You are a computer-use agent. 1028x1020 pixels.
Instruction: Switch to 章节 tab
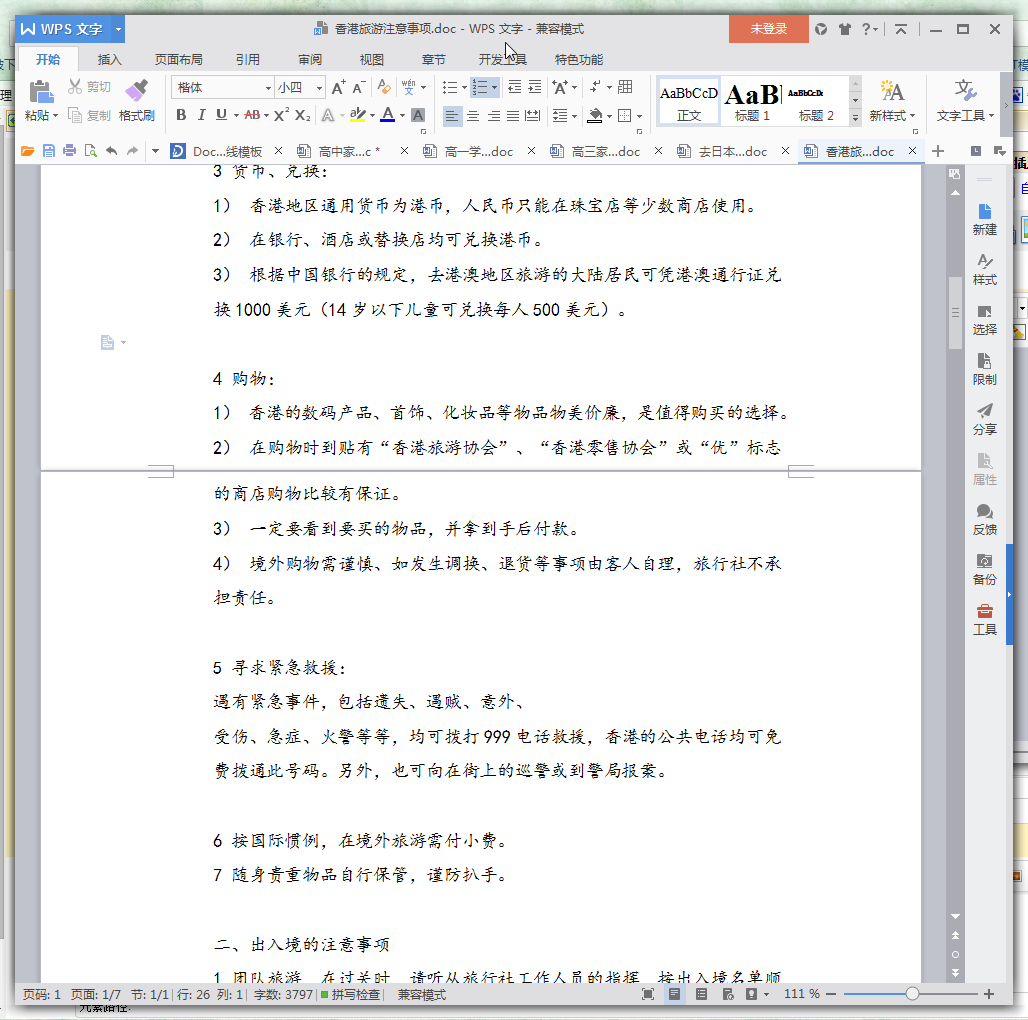point(433,60)
